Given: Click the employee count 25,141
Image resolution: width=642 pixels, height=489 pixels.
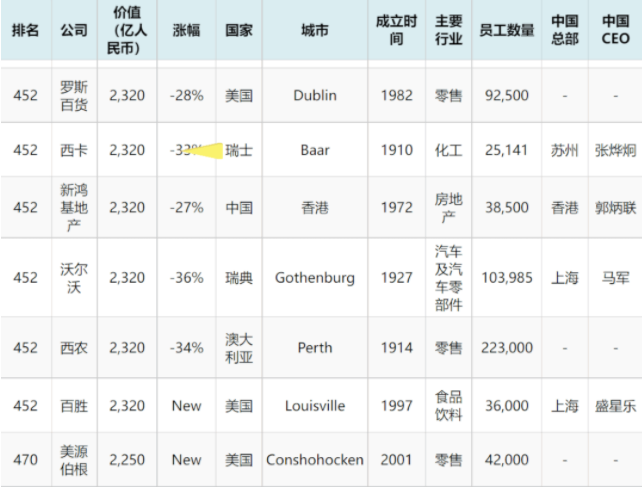Looking at the screenshot, I should [x=507, y=150].
